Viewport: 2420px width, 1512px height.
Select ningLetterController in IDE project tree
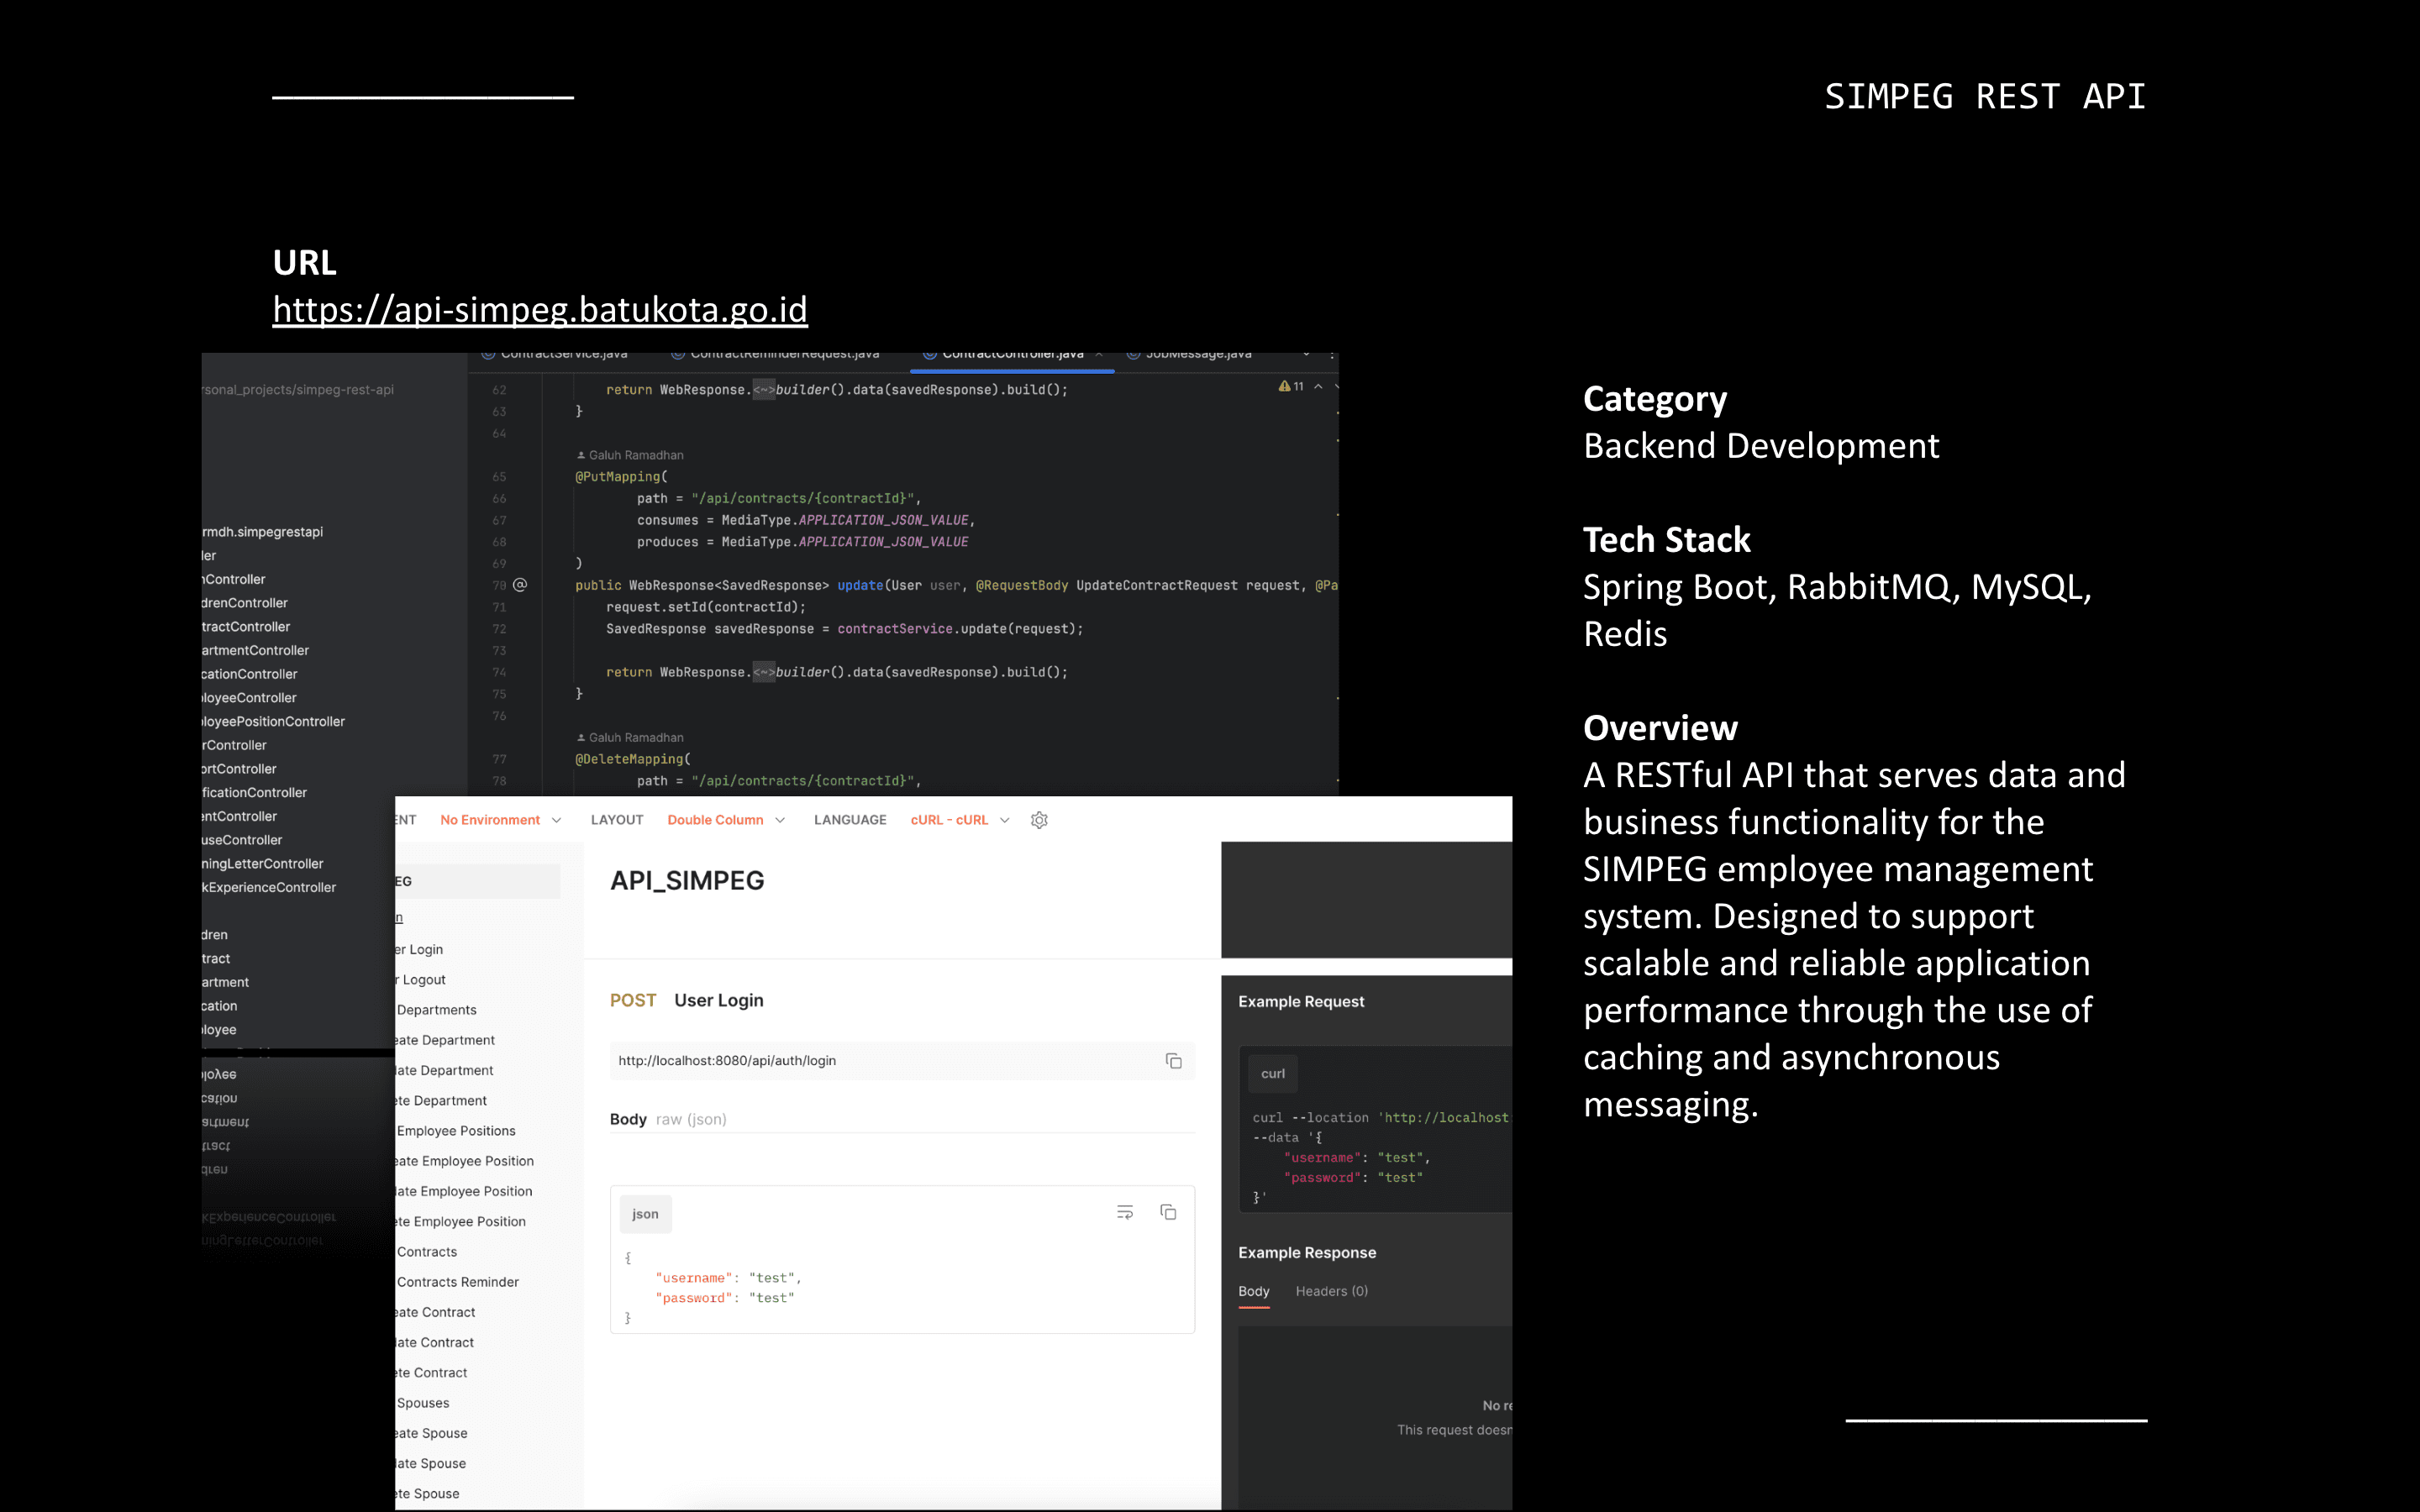click(262, 863)
